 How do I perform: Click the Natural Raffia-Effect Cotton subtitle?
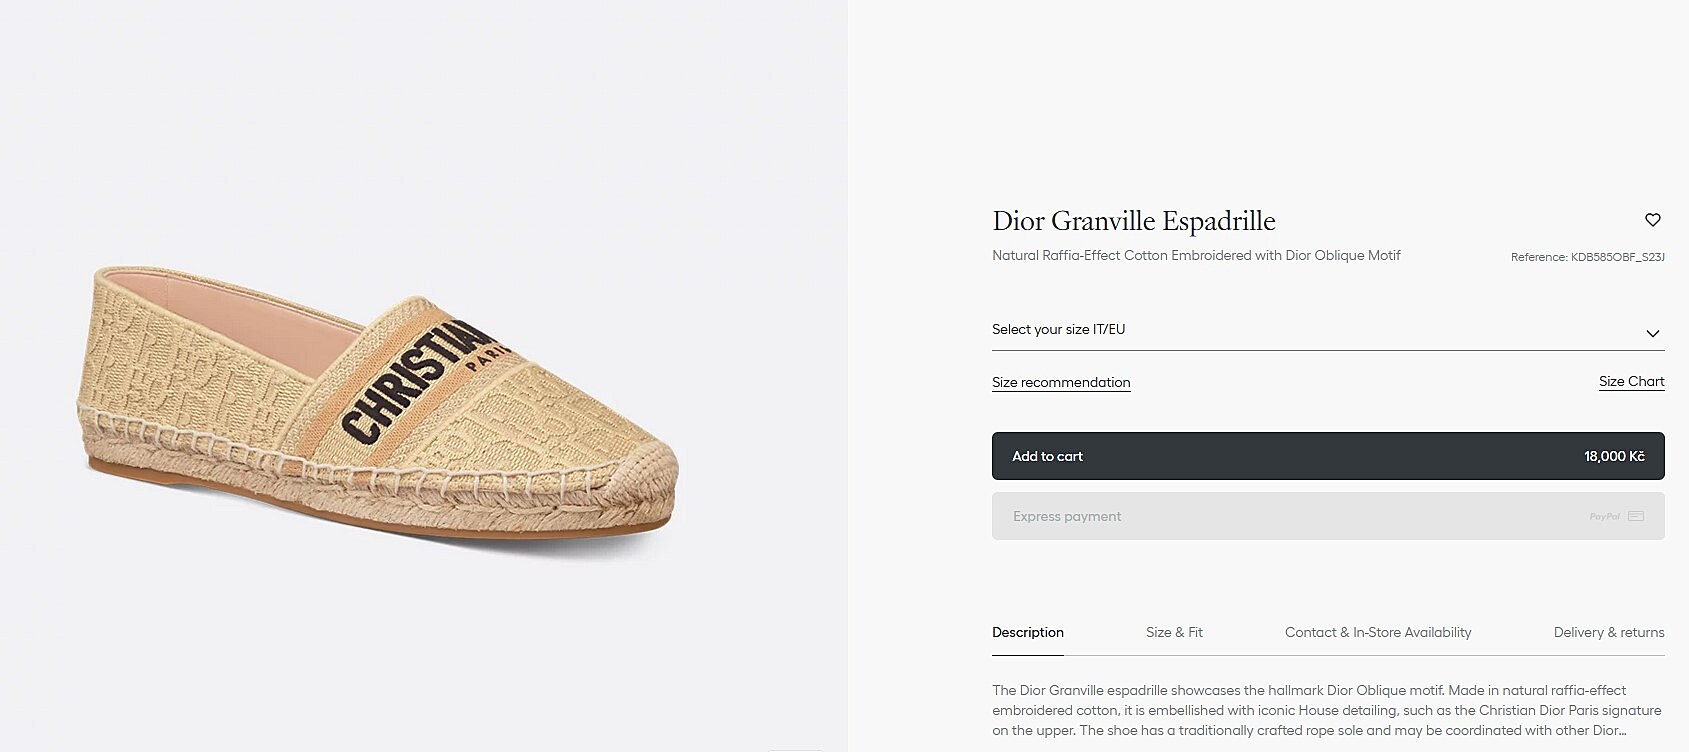pyautogui.click(x=1195, y=256)
